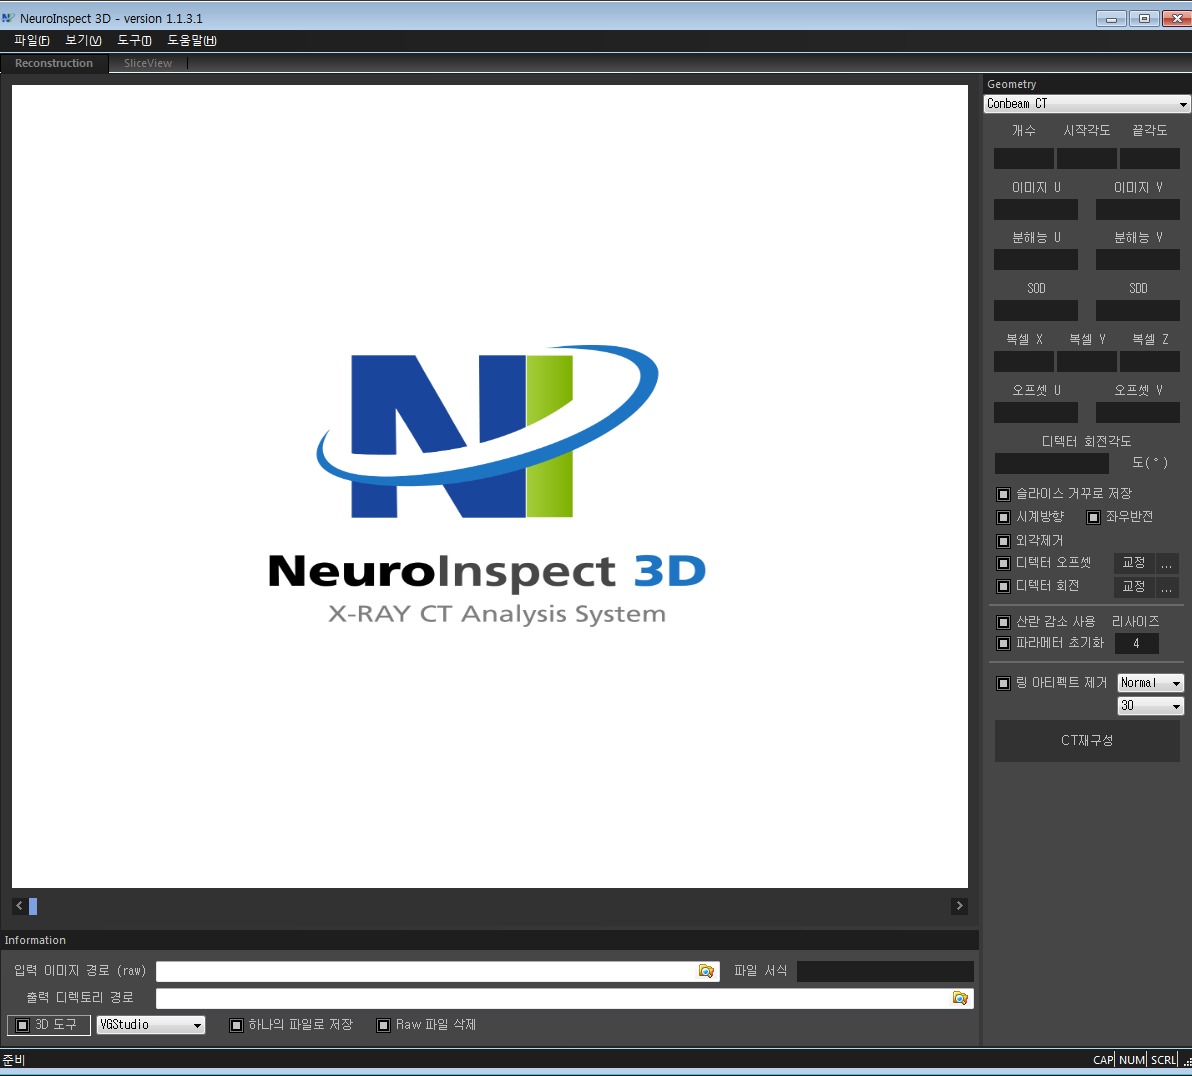
Task: Switch to the SliceView tab
Action: point(147,63)
